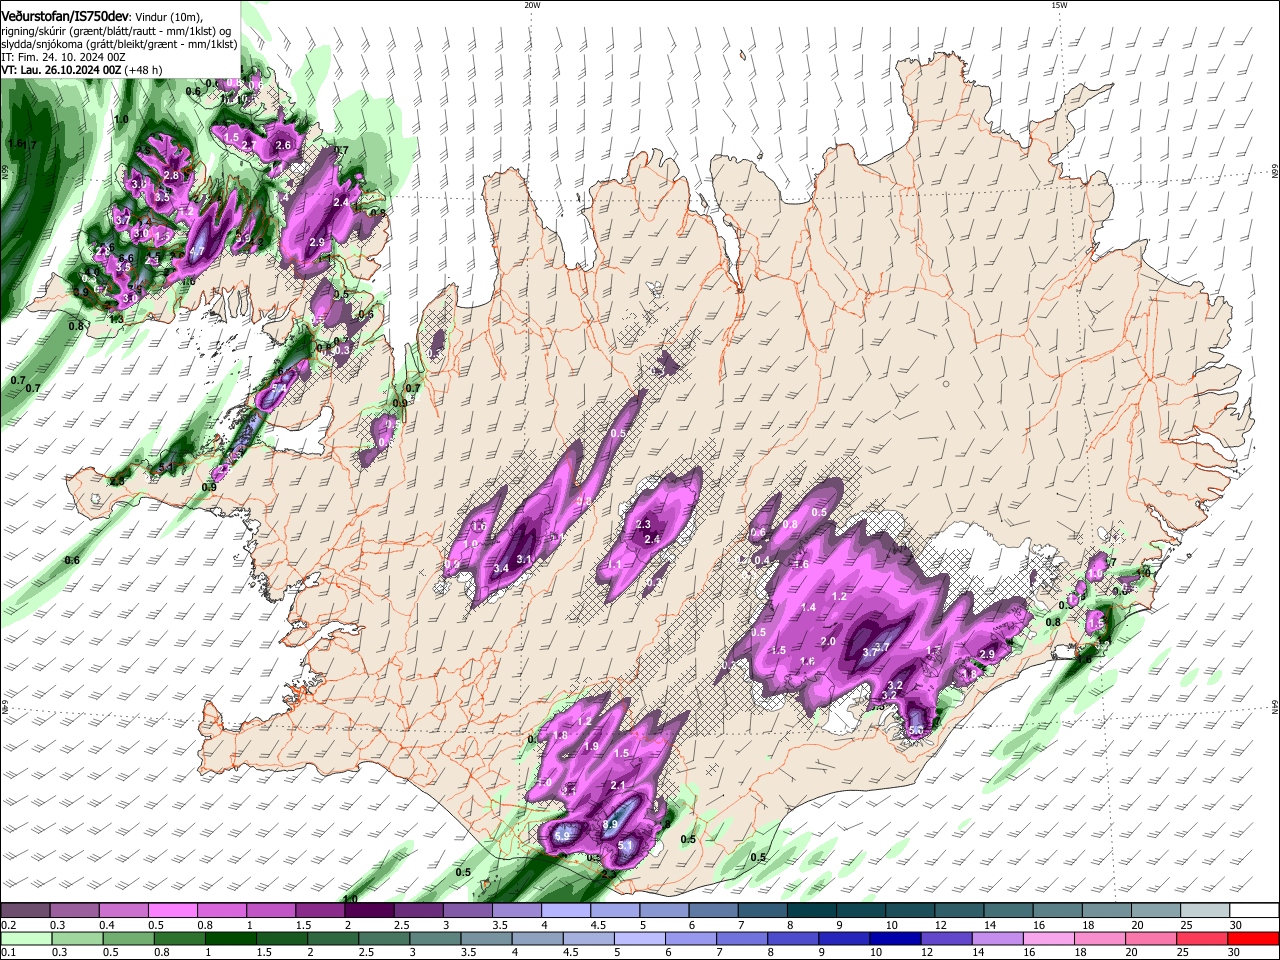The width and height of the screenshot is (1280, 960).
Task: Click the '0.1' label under rain legend
Action: tap(8, 952)
